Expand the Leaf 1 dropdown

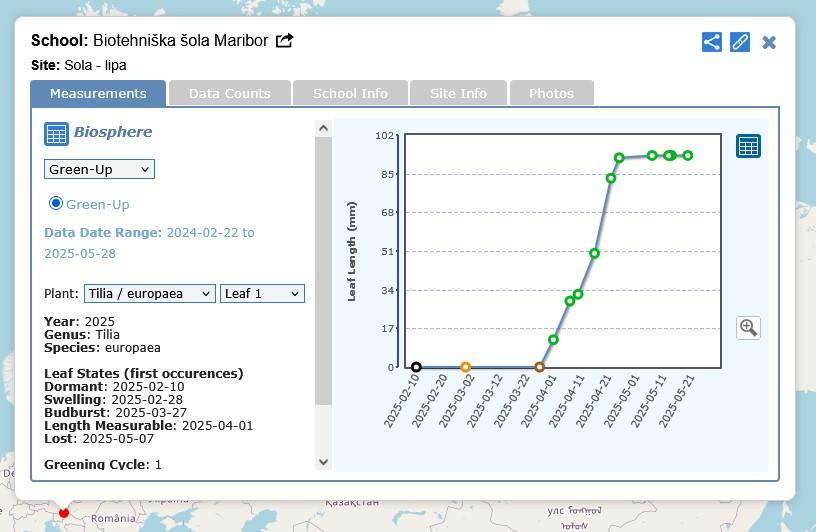(x=262, y=294)
